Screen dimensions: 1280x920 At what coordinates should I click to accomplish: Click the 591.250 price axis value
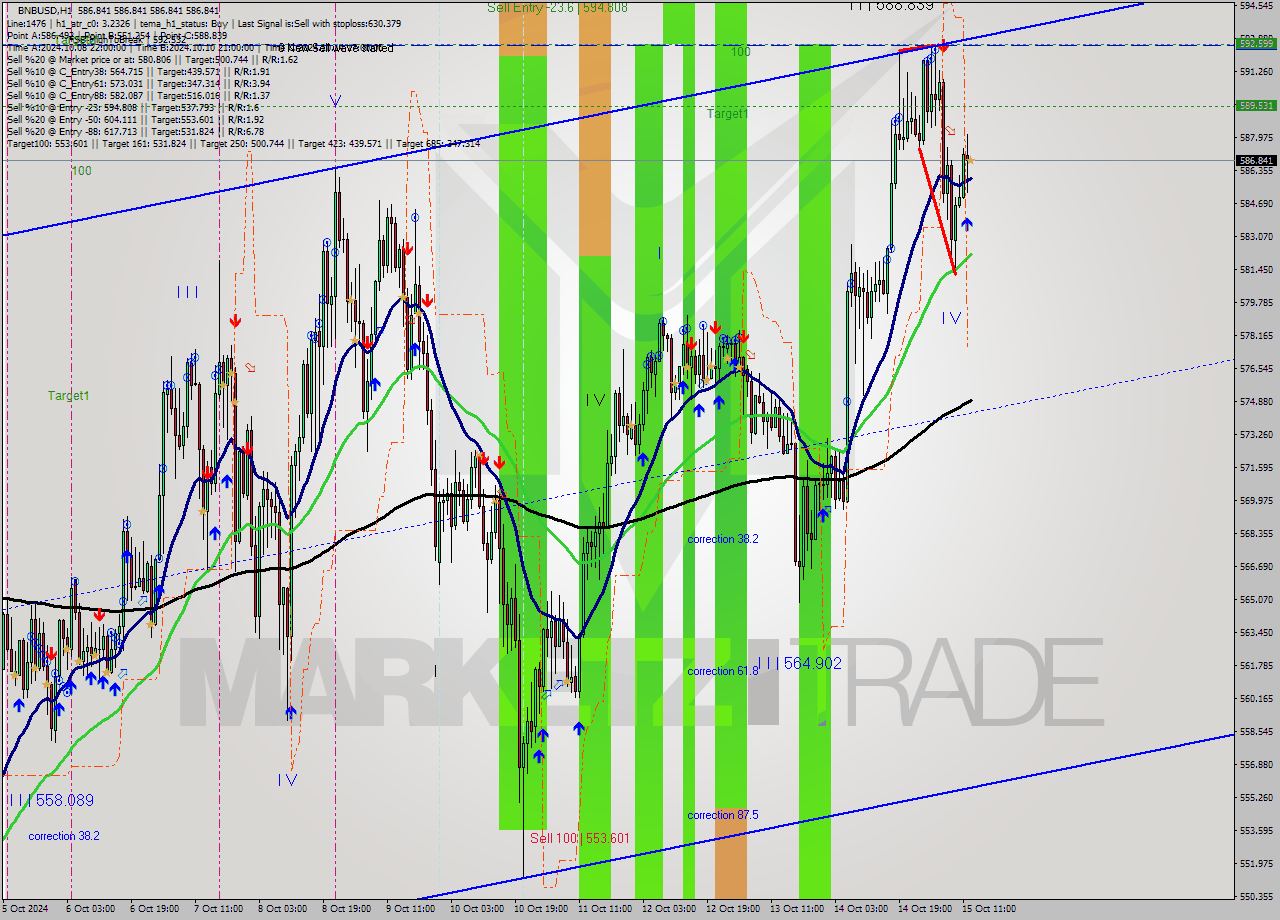tap(1256, 72)
